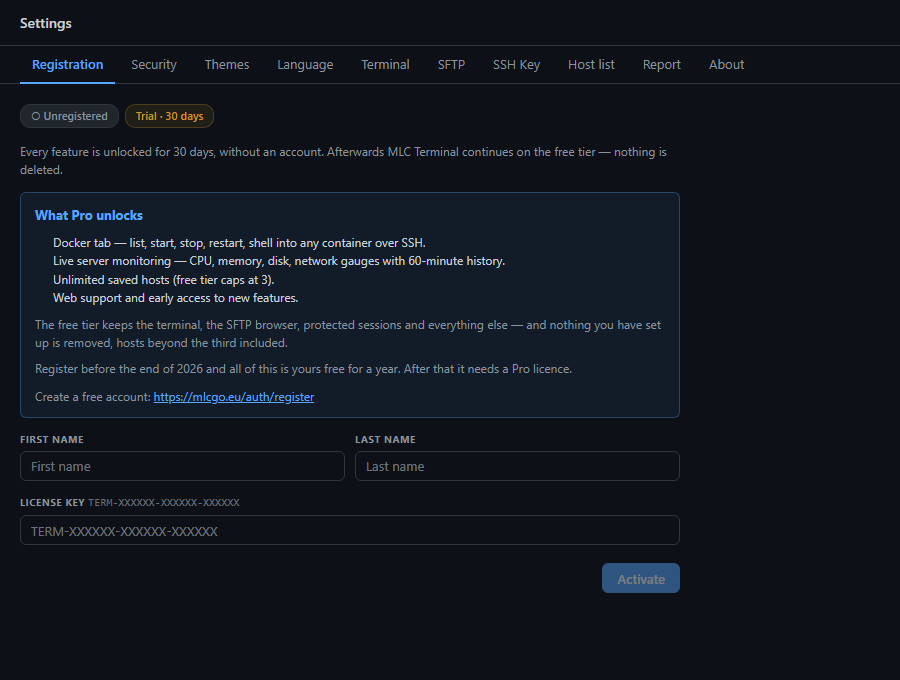The height and width of the screenshot is (680, 900).
Task: Open the Host list tab
Action: (x=591, y=64)
